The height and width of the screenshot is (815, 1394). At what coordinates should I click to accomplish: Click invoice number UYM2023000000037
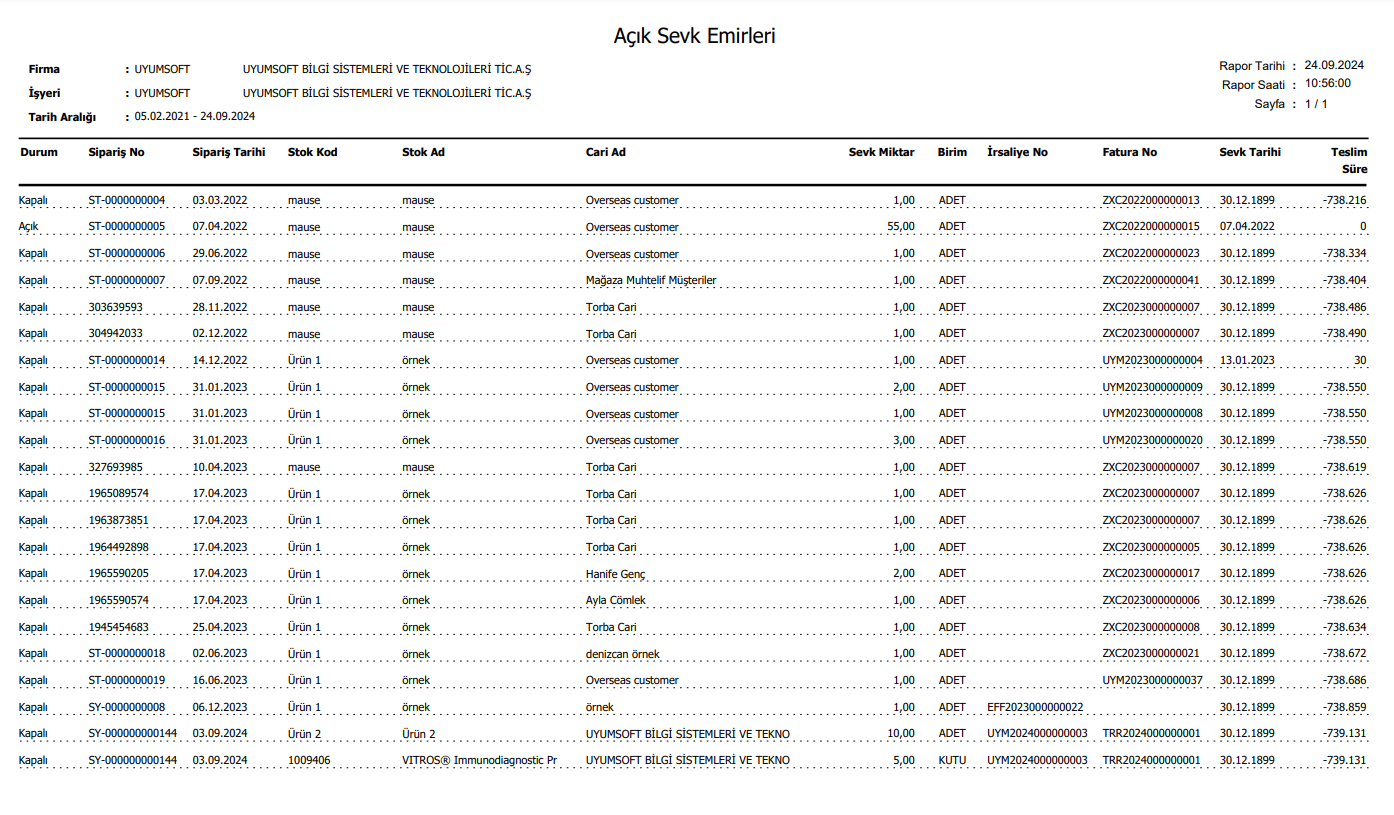(1152, 680)
